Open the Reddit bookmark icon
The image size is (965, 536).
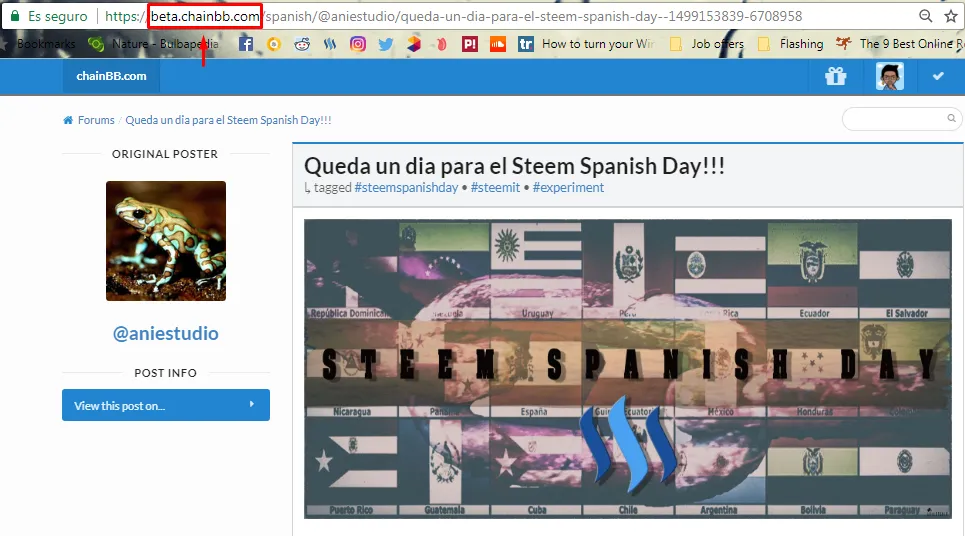(302, 44)
